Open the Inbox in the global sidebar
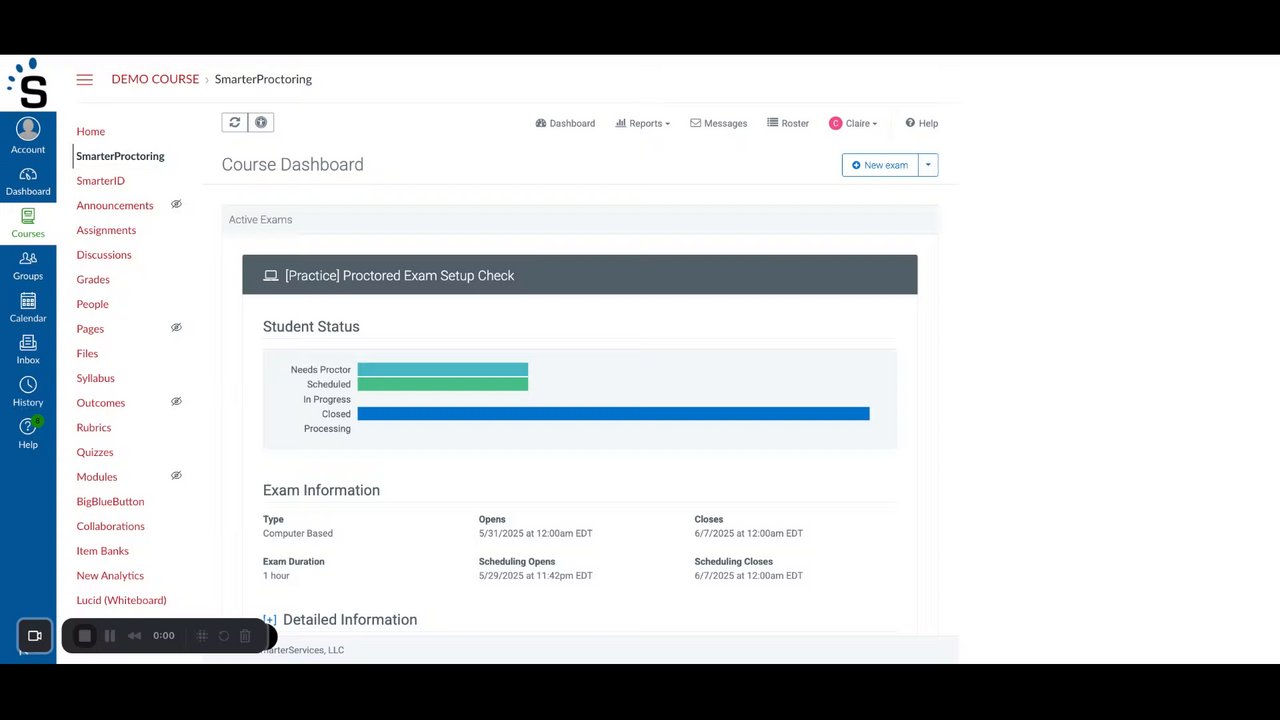Screen dimensions: 1280x720 (28, 350)
